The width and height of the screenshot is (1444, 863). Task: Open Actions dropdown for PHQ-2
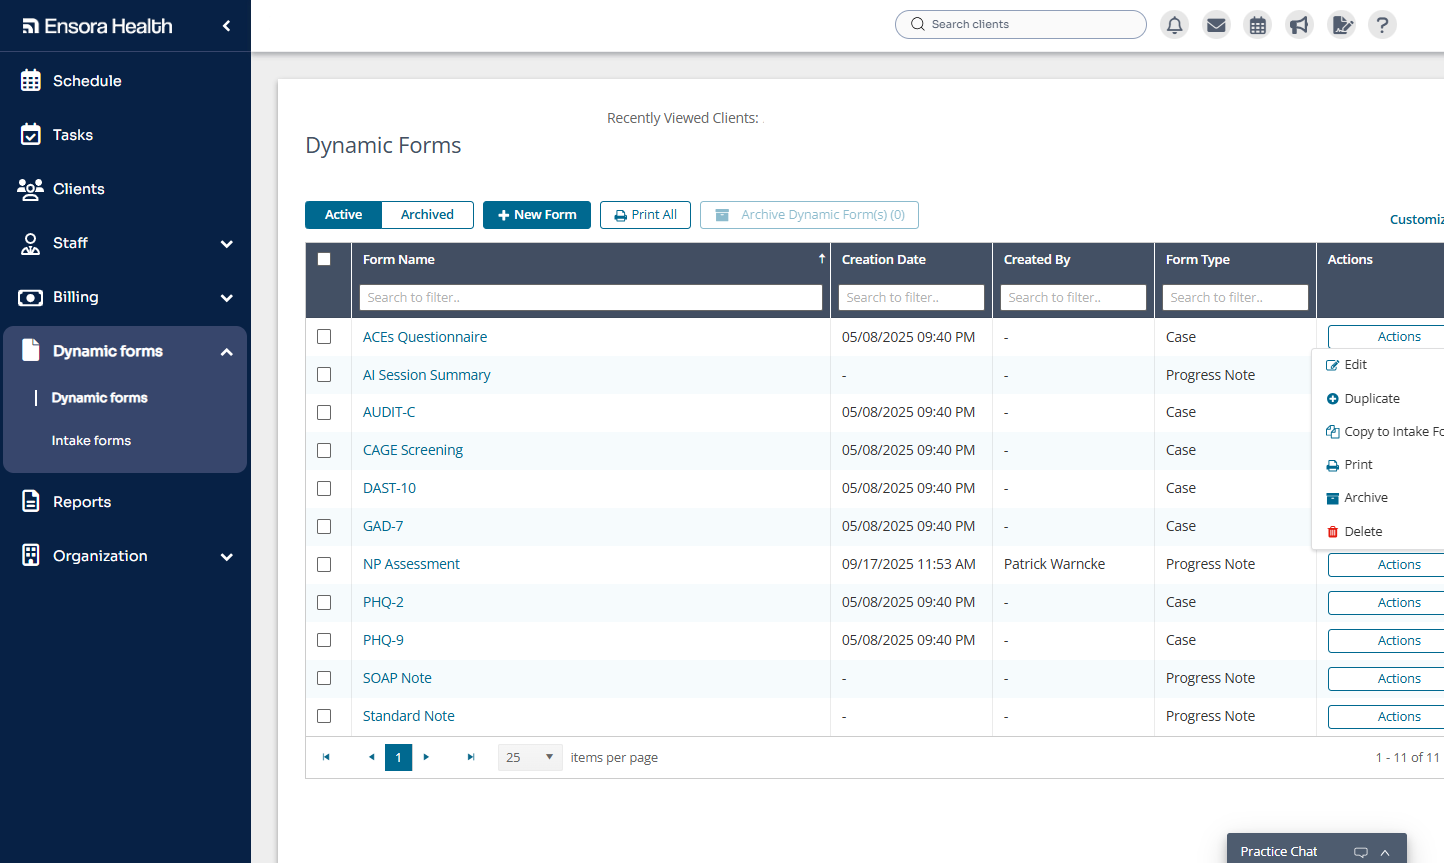pos(1386,603)
